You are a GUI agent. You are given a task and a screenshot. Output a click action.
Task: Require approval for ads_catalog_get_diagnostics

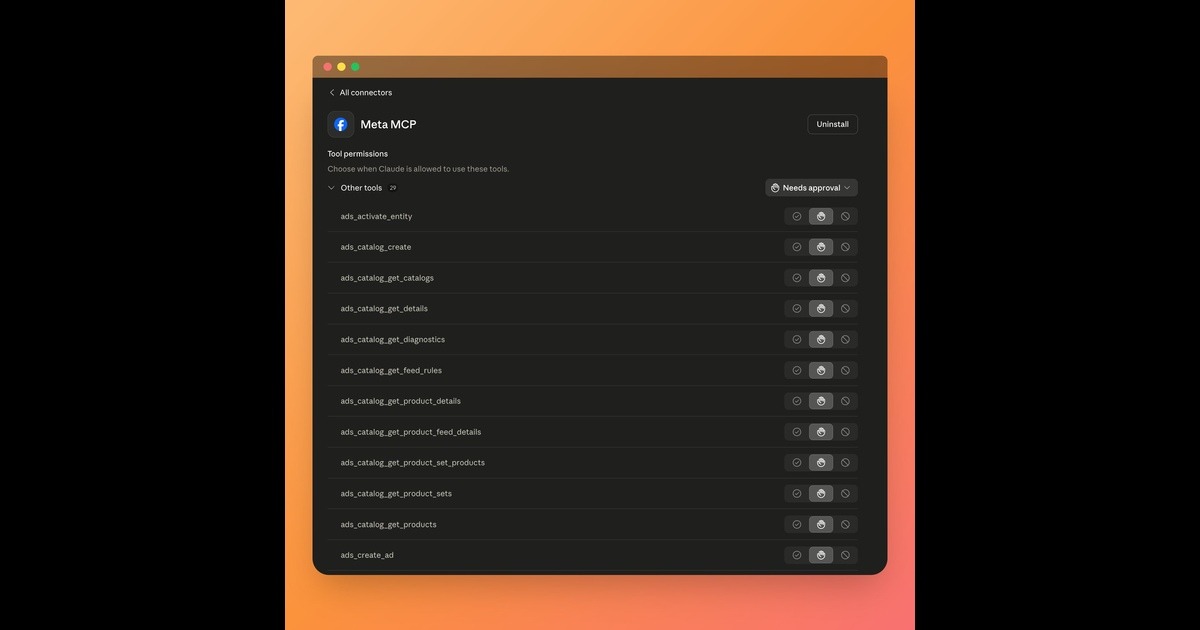click(x=821, y=339)
